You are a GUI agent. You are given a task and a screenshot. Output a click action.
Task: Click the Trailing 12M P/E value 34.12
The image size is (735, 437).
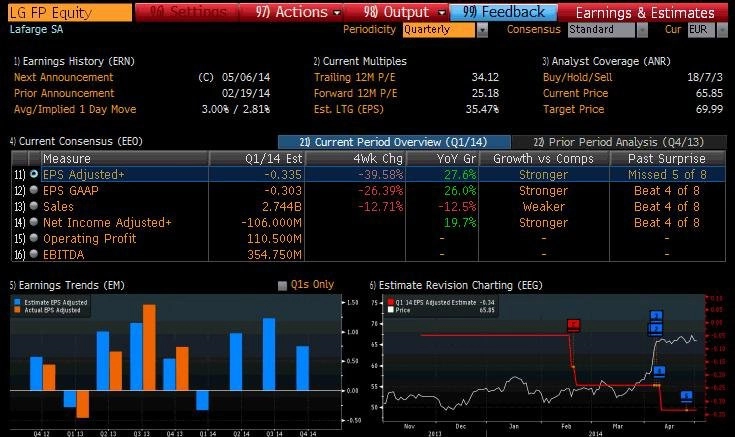pos(485,77)
